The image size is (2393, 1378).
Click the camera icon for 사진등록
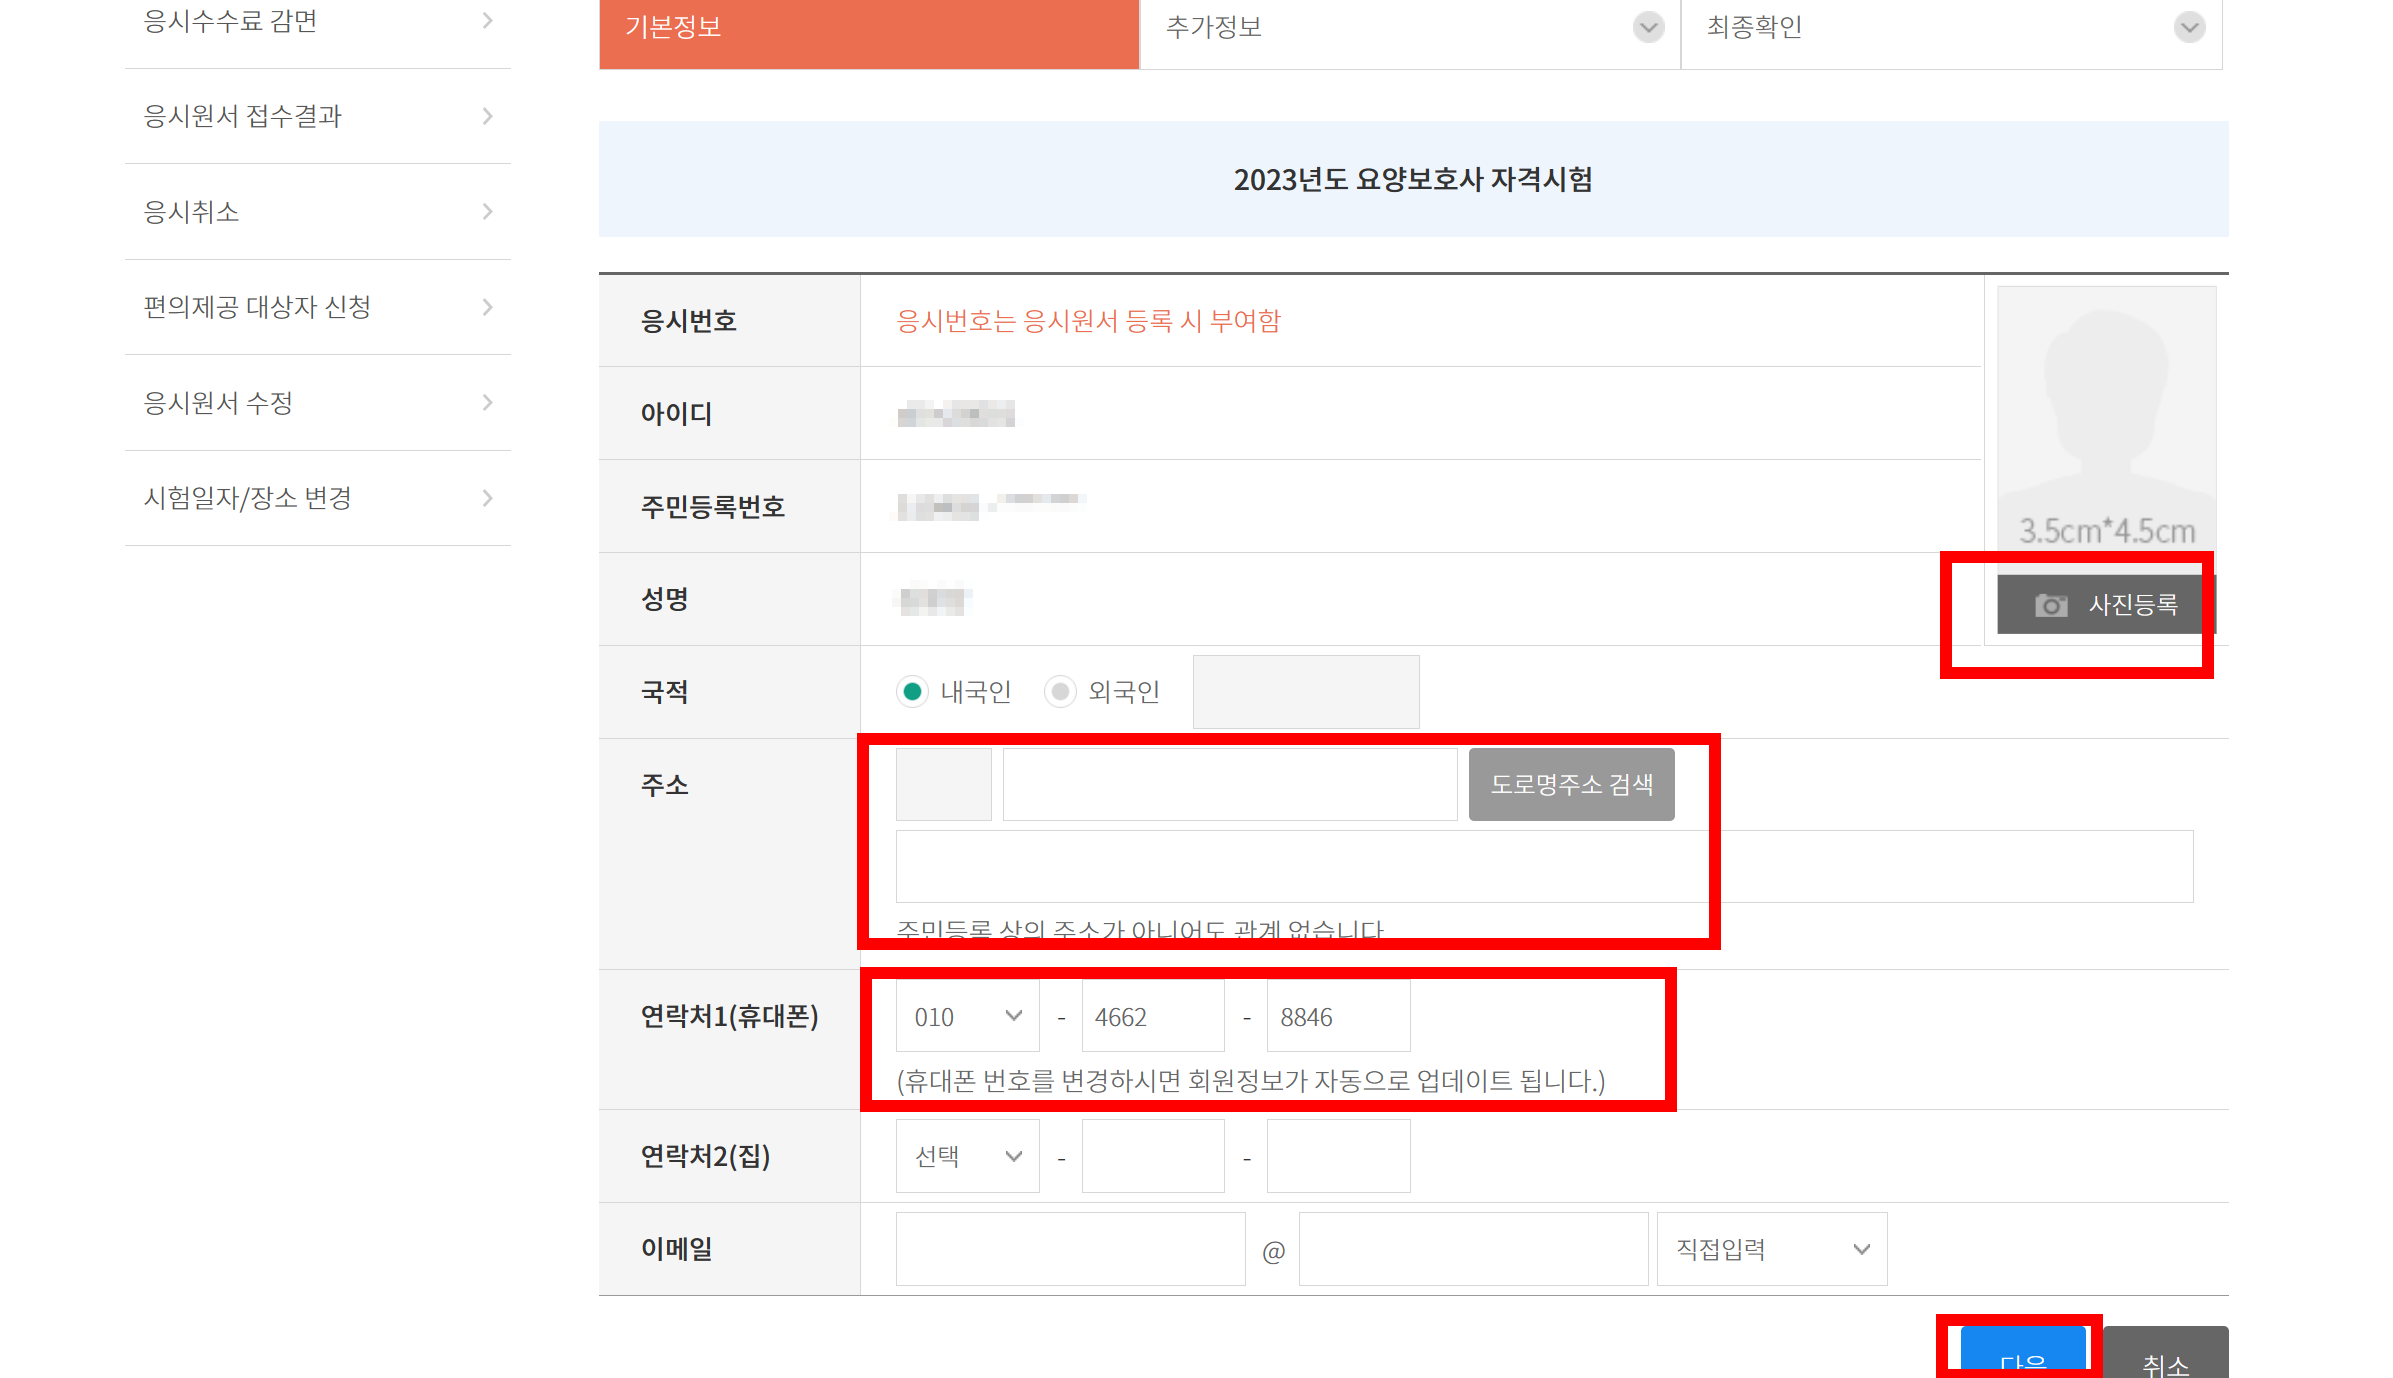(2050, 605)
